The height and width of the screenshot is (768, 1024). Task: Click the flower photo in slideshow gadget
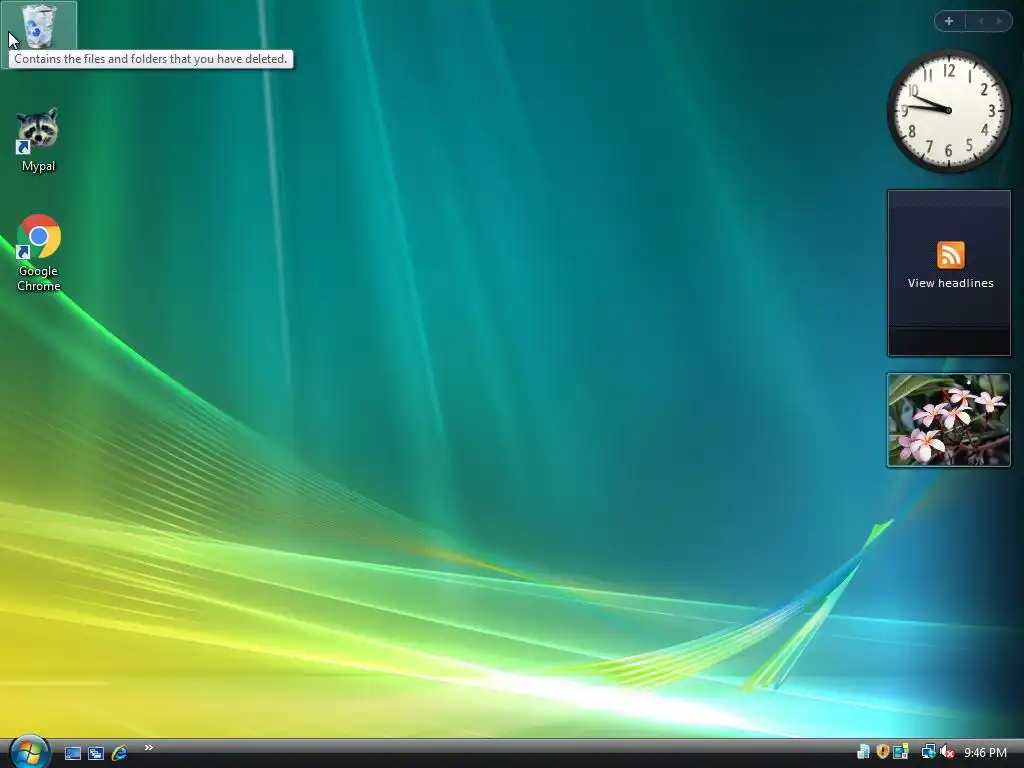click(x=948, y=420)
